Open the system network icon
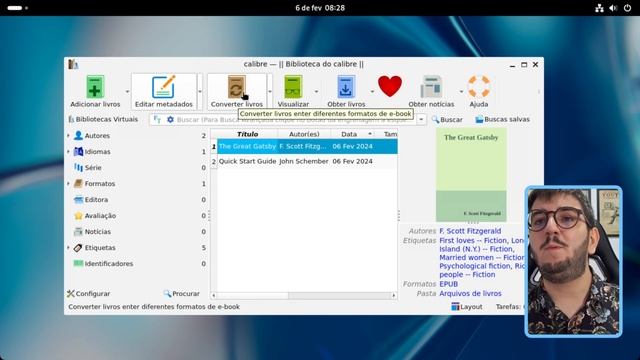The image size is (640, 360). pos(599,8)
